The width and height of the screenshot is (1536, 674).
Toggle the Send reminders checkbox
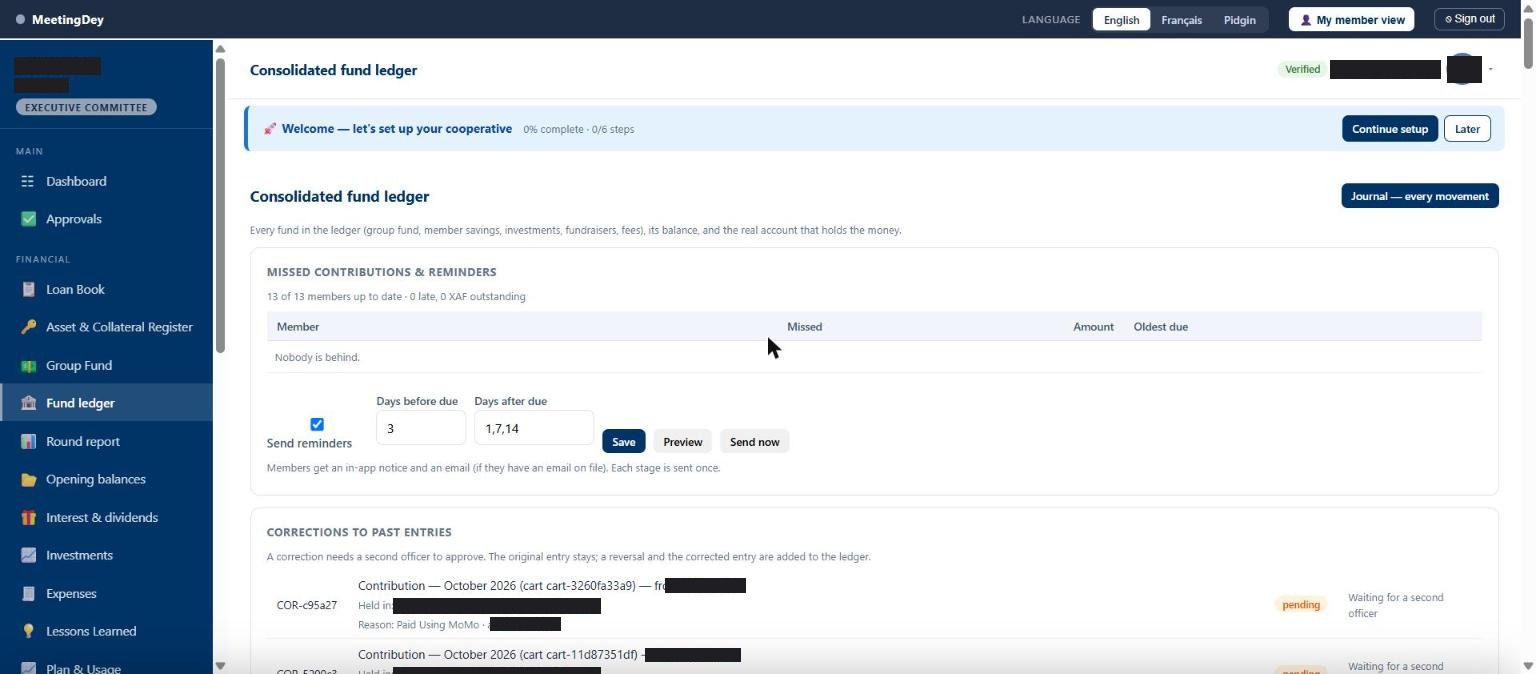point(317,424)
